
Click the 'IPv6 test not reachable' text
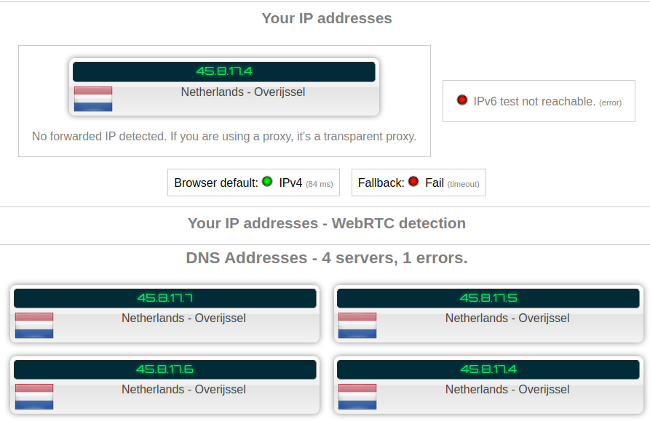[x=534, y=101]
